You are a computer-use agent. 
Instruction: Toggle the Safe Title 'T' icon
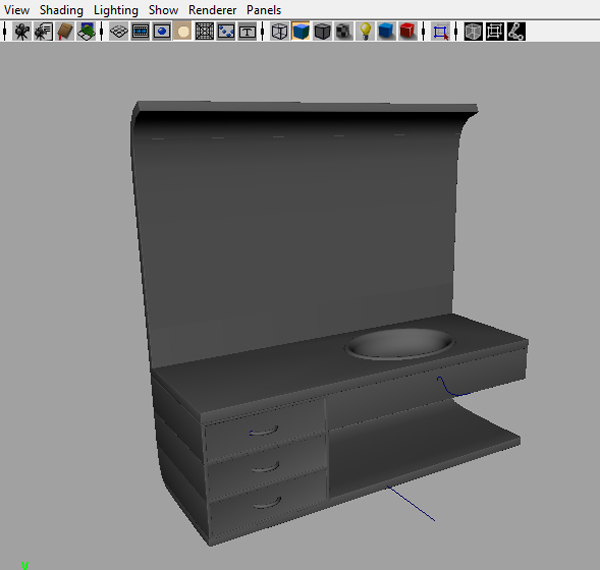(247, 31)
